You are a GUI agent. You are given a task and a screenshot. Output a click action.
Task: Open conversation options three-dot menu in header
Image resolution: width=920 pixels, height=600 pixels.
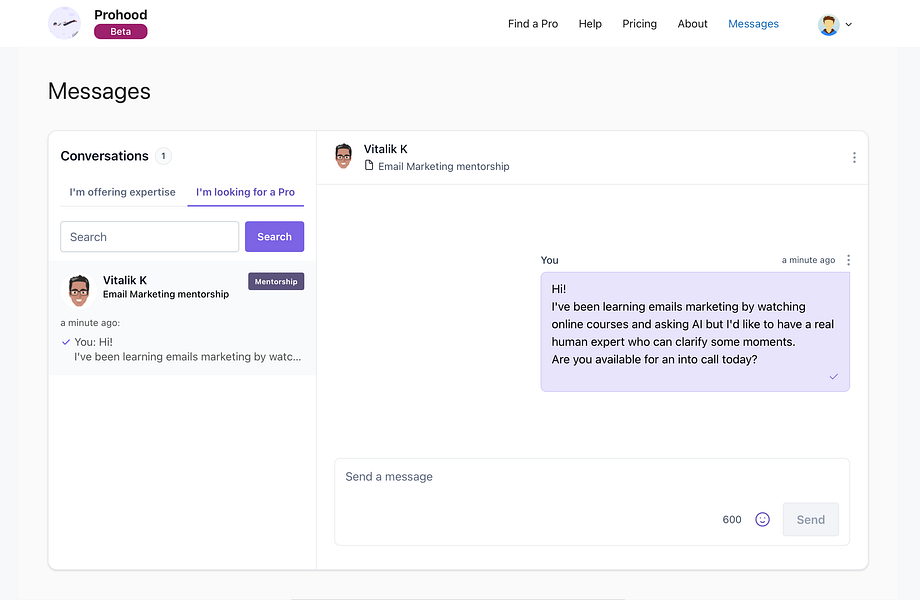click(854, 157)
